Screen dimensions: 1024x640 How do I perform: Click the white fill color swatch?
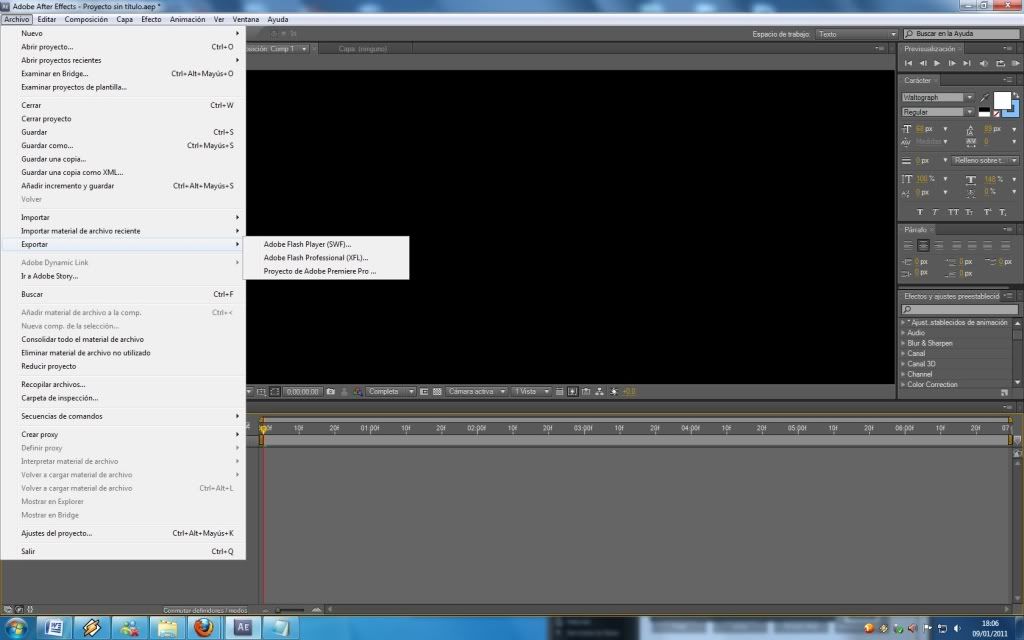pyautogui.click(x=1002, y=100)
